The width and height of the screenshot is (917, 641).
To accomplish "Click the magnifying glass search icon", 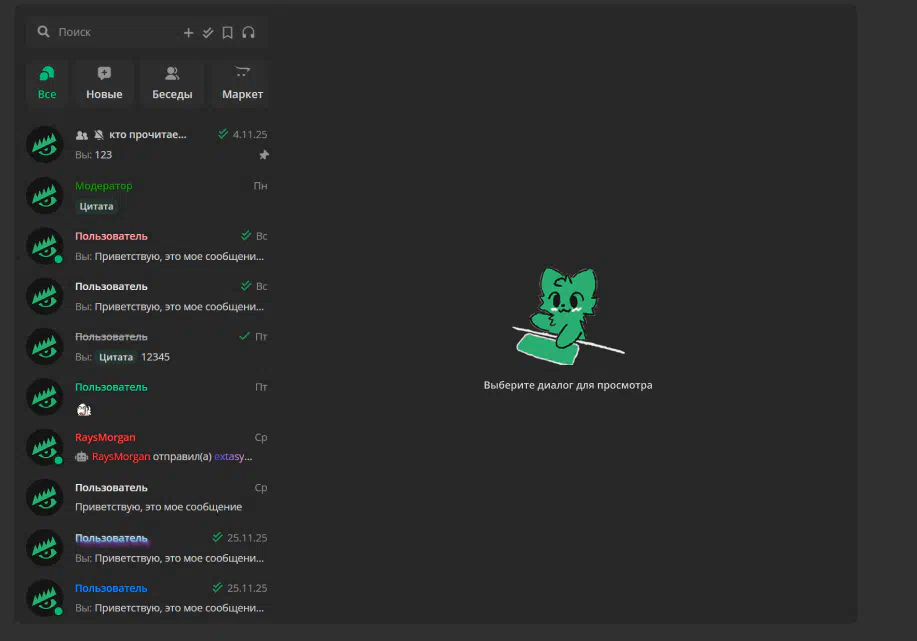I will (x=43, y=32).
